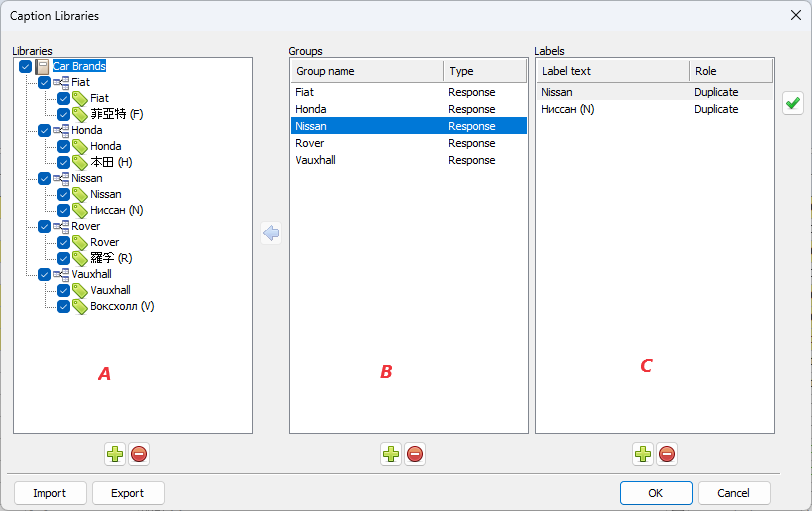This screenshot has width=812, height=511.
Task: Click the Export button
Action: 128,493
